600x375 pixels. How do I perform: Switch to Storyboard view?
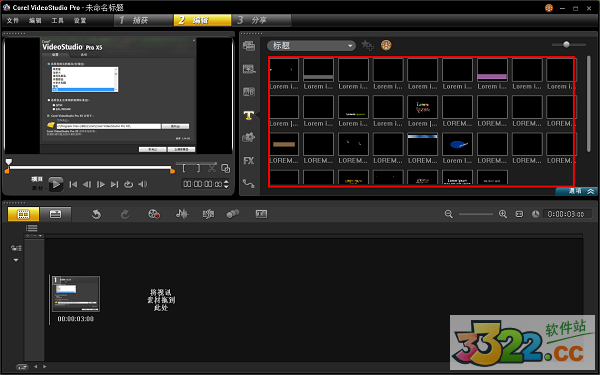23,214
